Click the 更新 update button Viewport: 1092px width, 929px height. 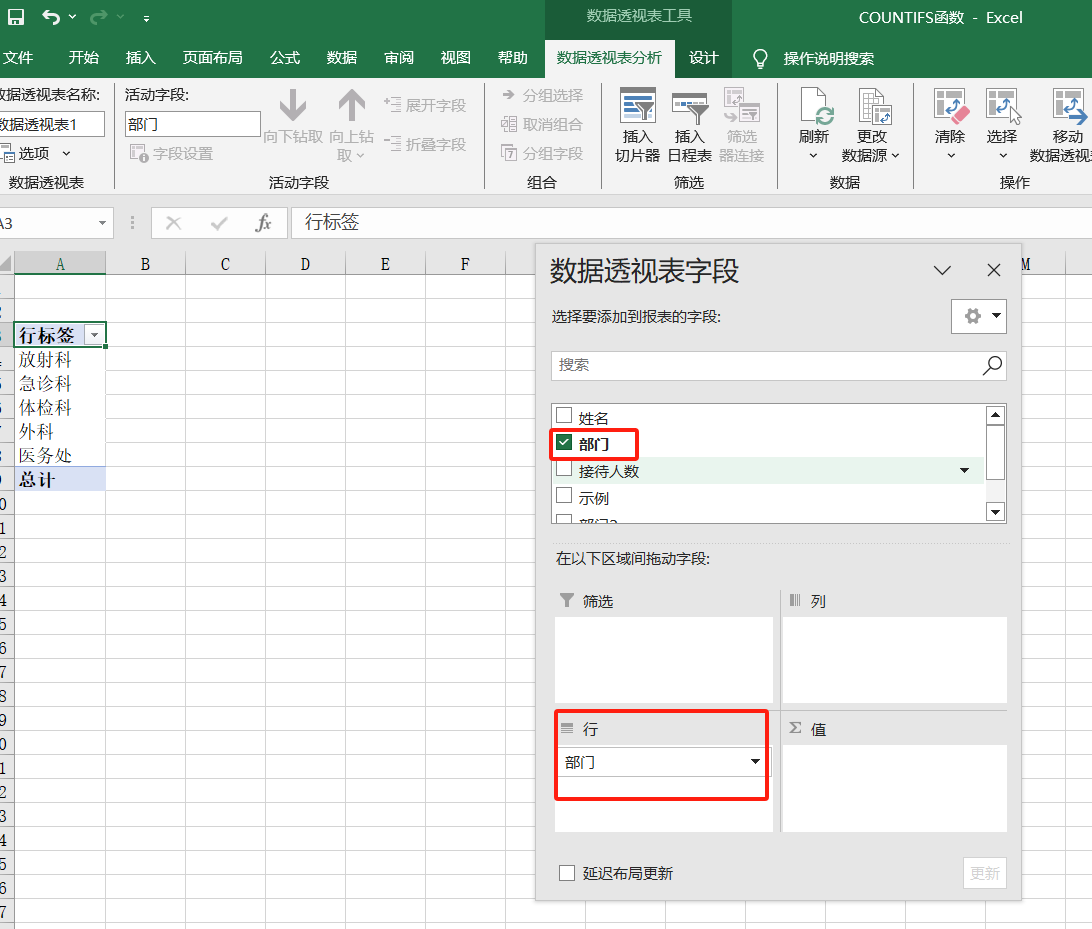pyautogui.click(x=985, y=873)
